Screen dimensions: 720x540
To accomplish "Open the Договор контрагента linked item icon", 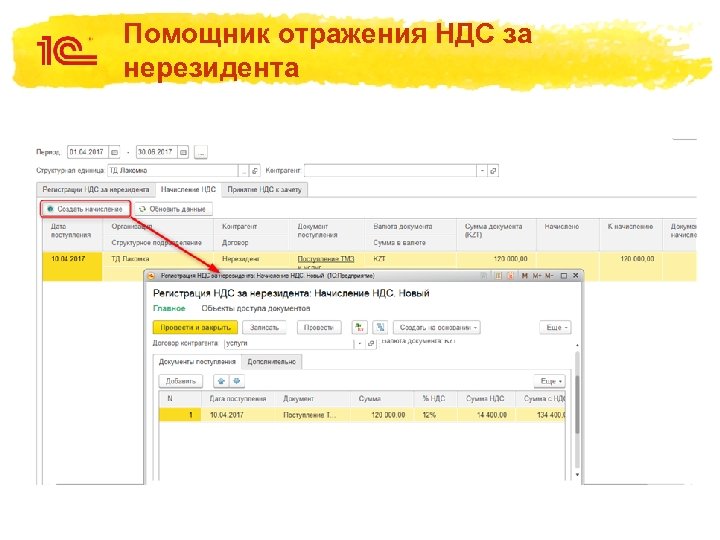I will [371, 343].
